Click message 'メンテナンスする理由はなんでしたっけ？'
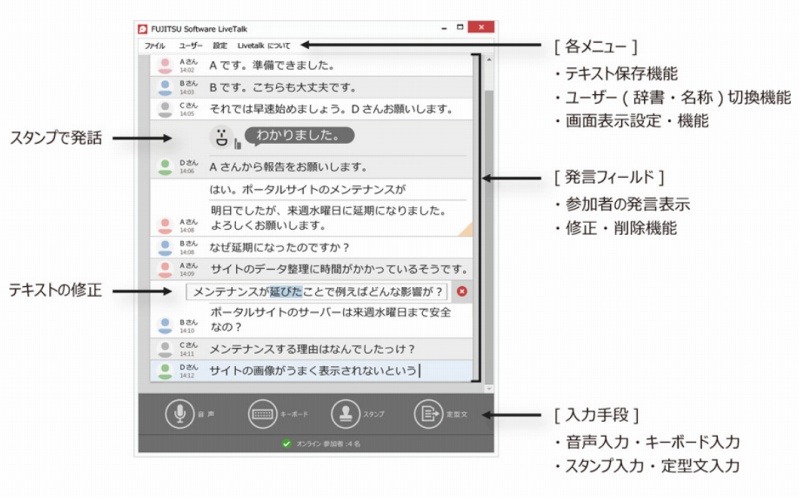This screenshot has height=498, width=800. click(x=312, y=349)
